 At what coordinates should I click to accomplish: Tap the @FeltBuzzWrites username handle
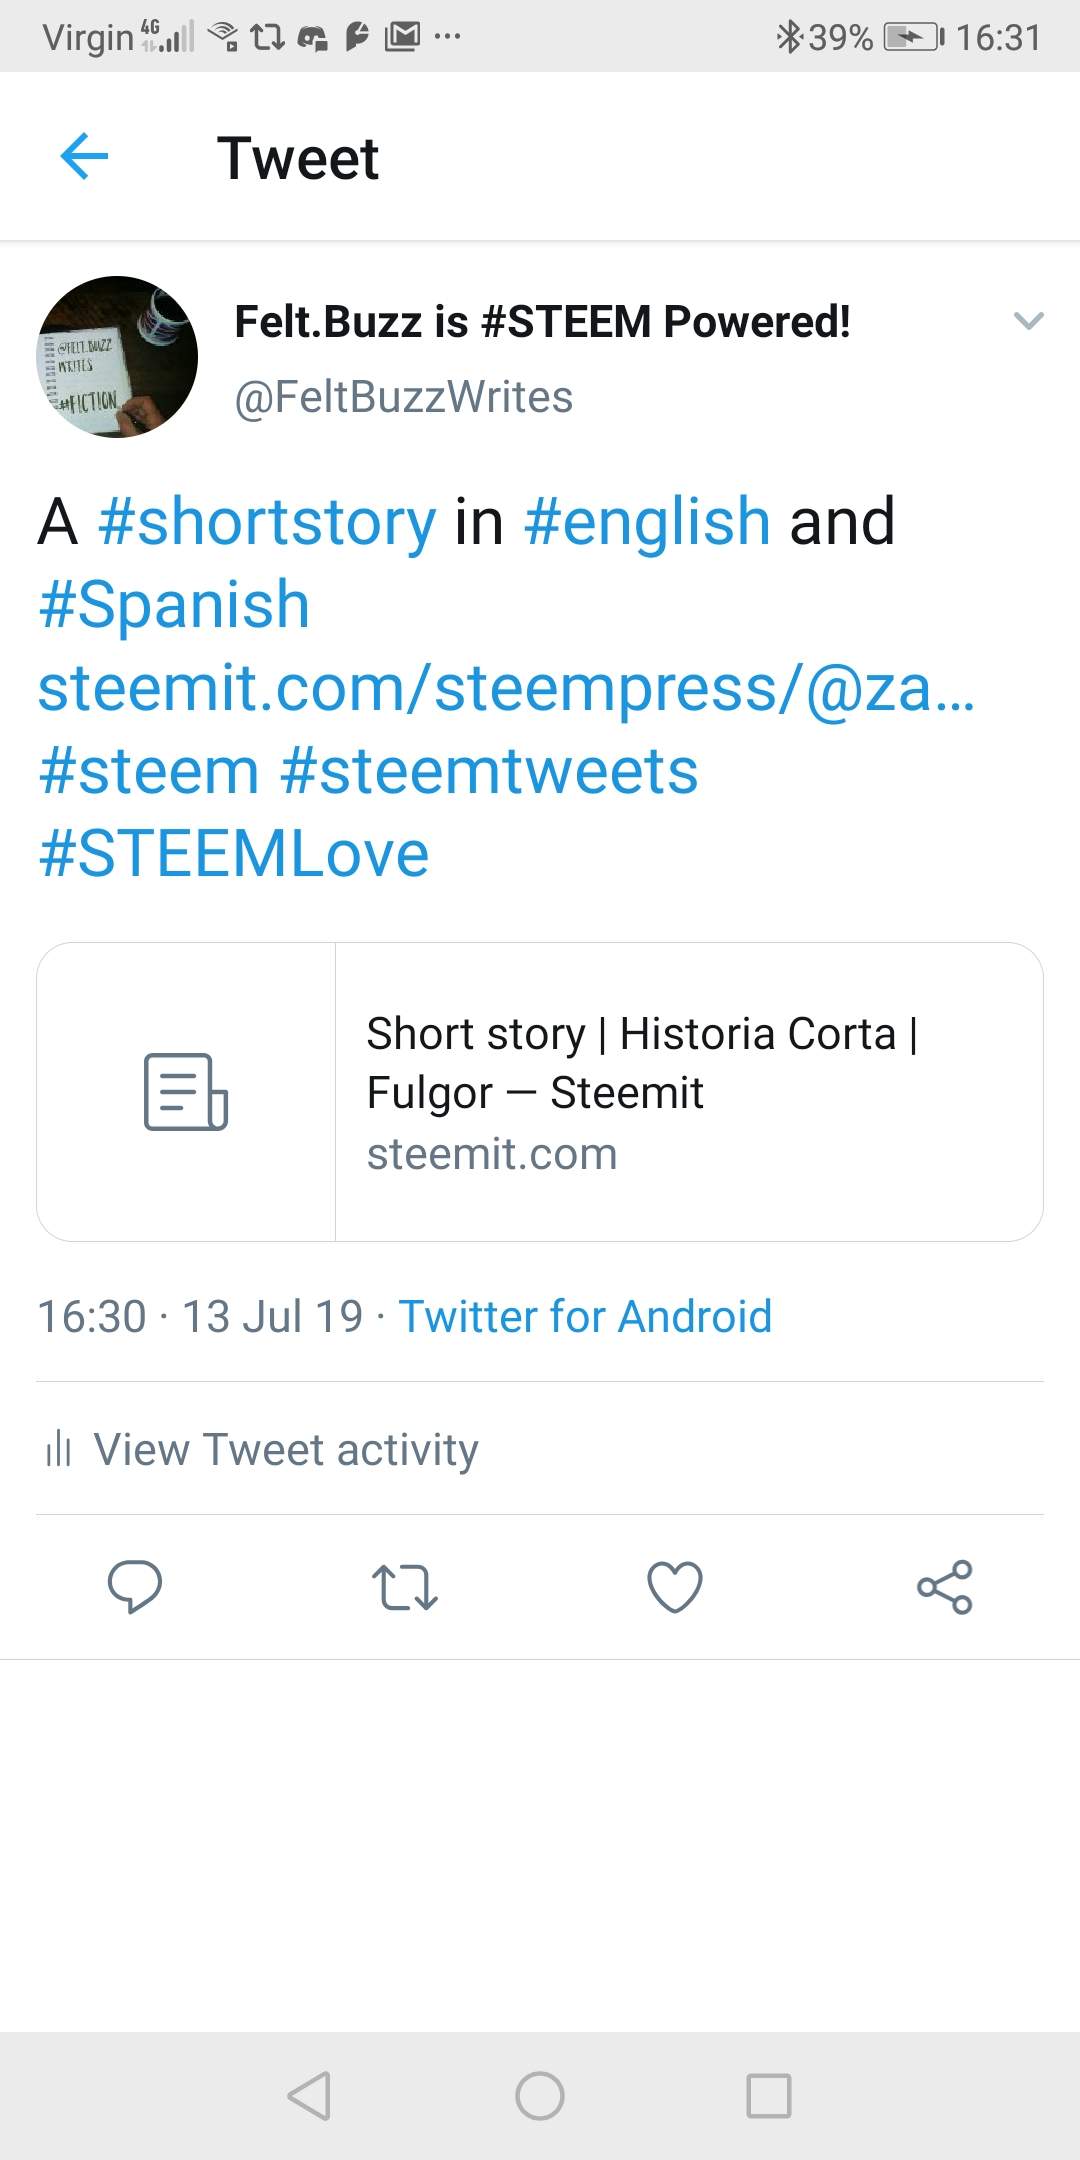(403, 397)
